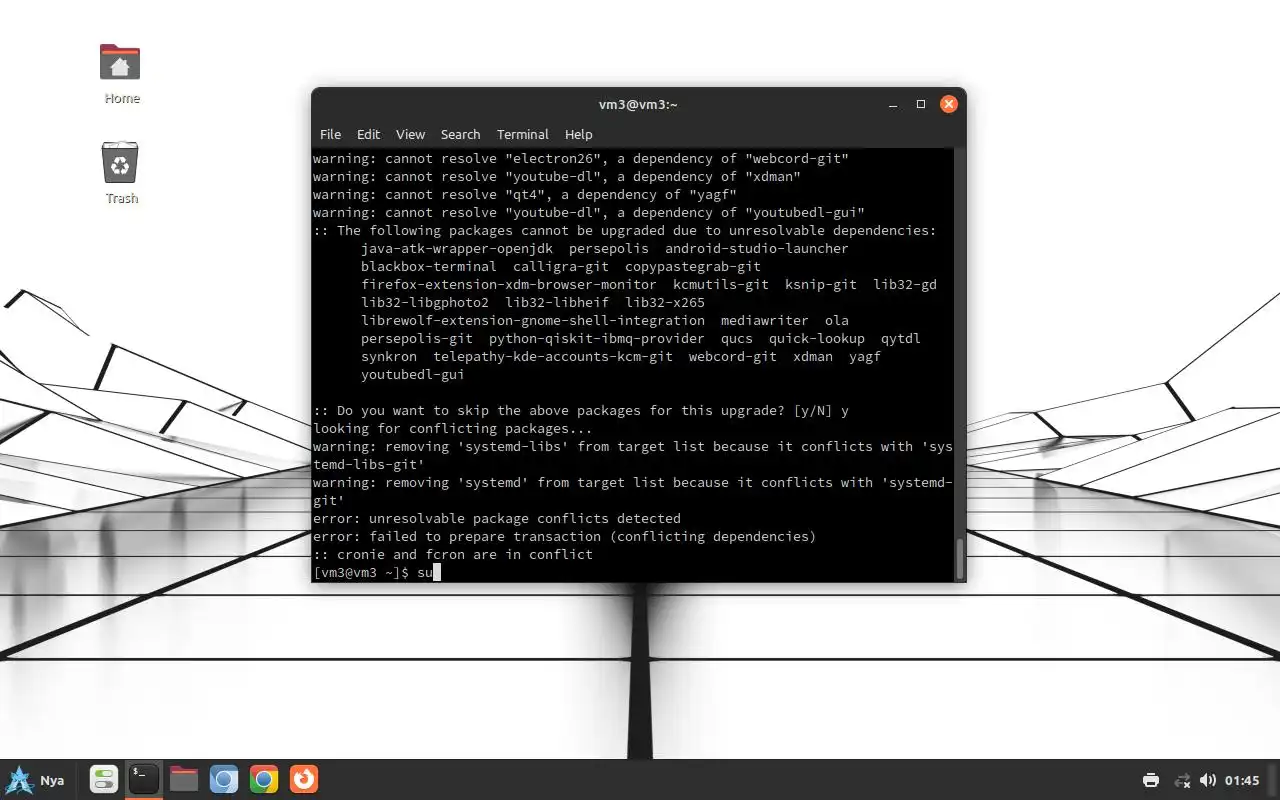This screenshot has width=1280, height=800.
Task: Launch Google Chrome from the taskbar
Action: 264,779
